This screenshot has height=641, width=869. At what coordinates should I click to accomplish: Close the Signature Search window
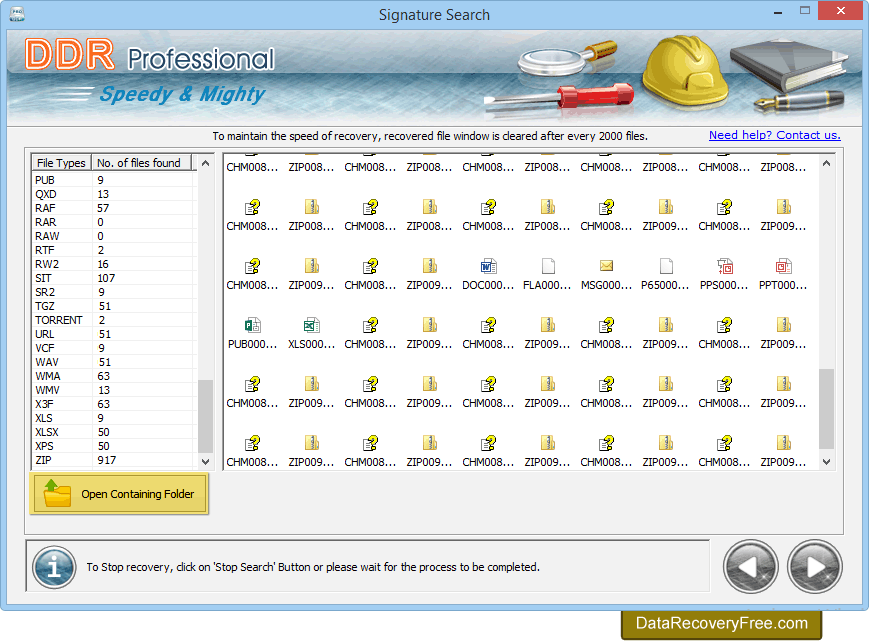pyautogui.click(x=841, y=11)
